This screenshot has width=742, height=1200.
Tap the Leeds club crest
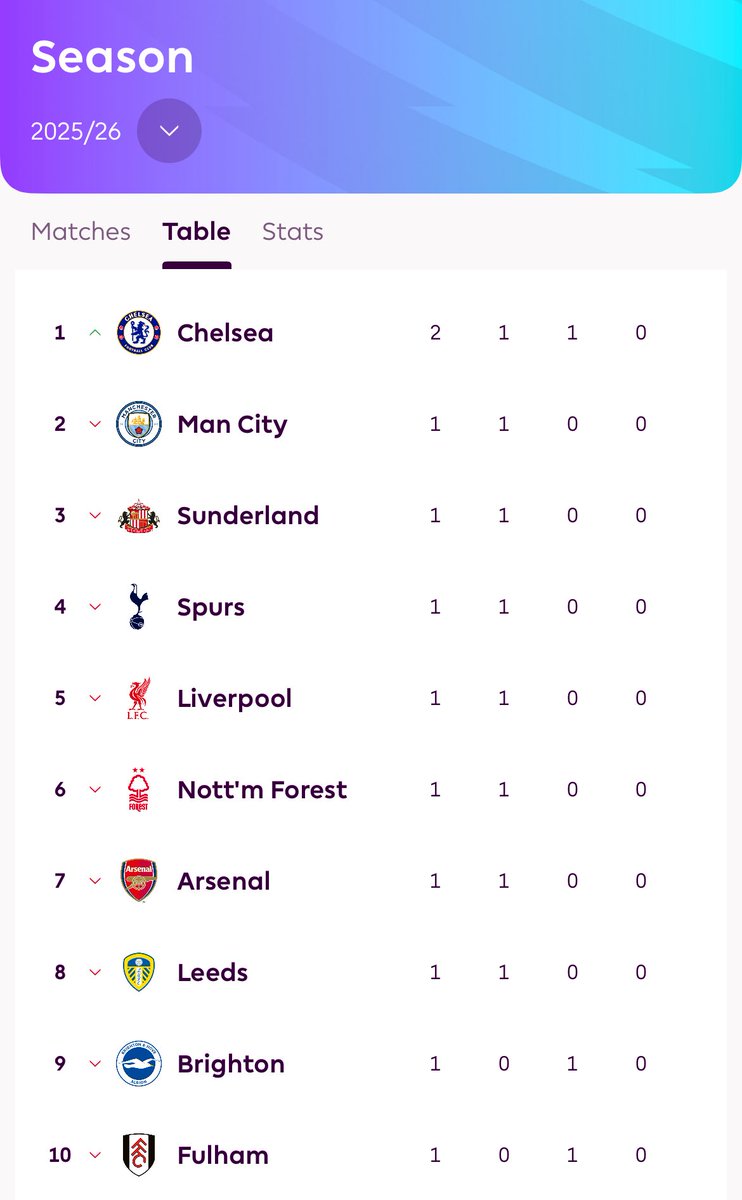(x=138, y=972)
